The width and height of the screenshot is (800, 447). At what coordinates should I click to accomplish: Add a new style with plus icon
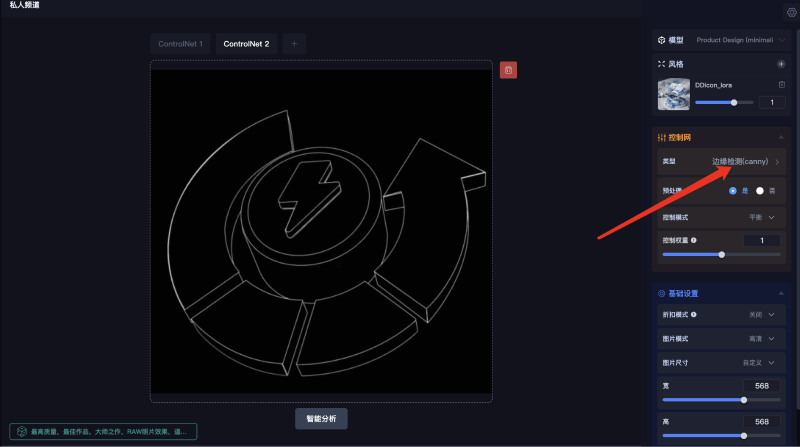[781, 64]
